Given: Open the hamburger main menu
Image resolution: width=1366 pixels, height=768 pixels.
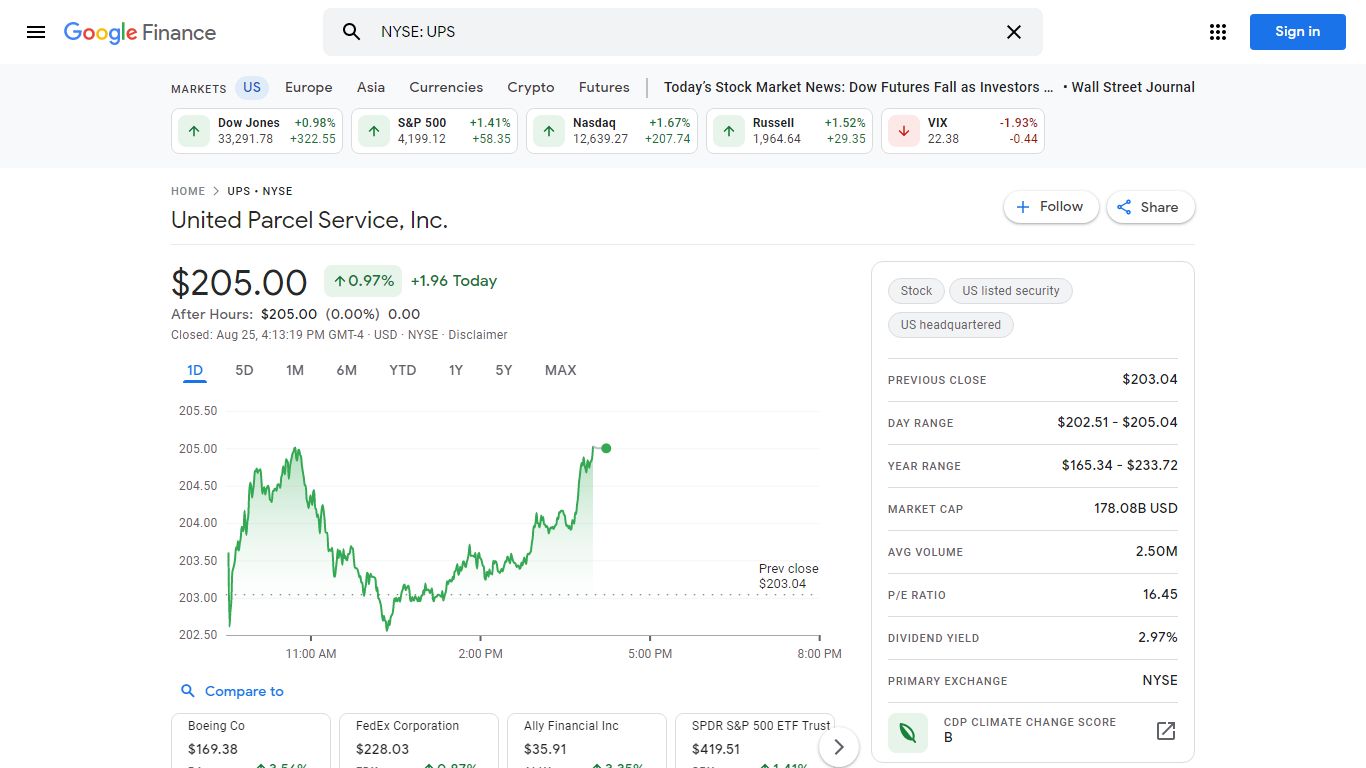Looking at the screenshot, I should [36, 32].
